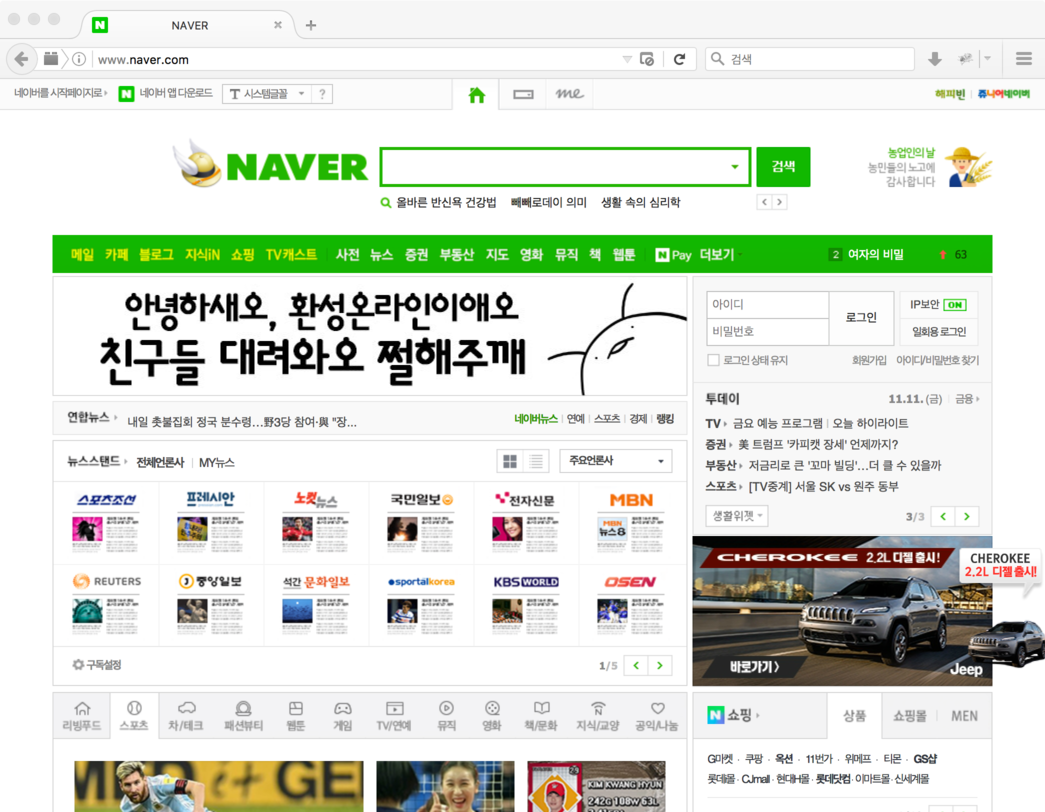
Task: Click the green N app download icon
Action: pos(126,94)
